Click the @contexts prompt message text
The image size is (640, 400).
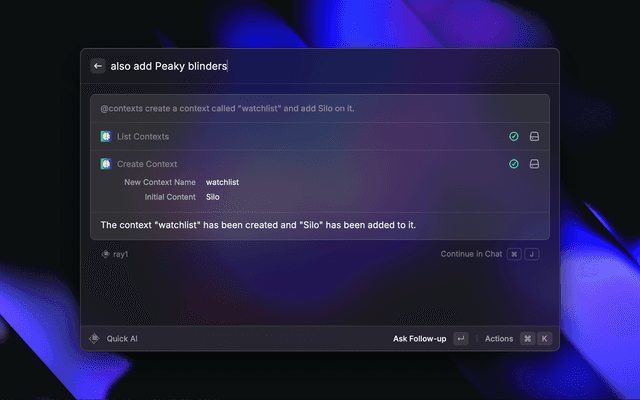pyautogui.click(x=228, y=108)
